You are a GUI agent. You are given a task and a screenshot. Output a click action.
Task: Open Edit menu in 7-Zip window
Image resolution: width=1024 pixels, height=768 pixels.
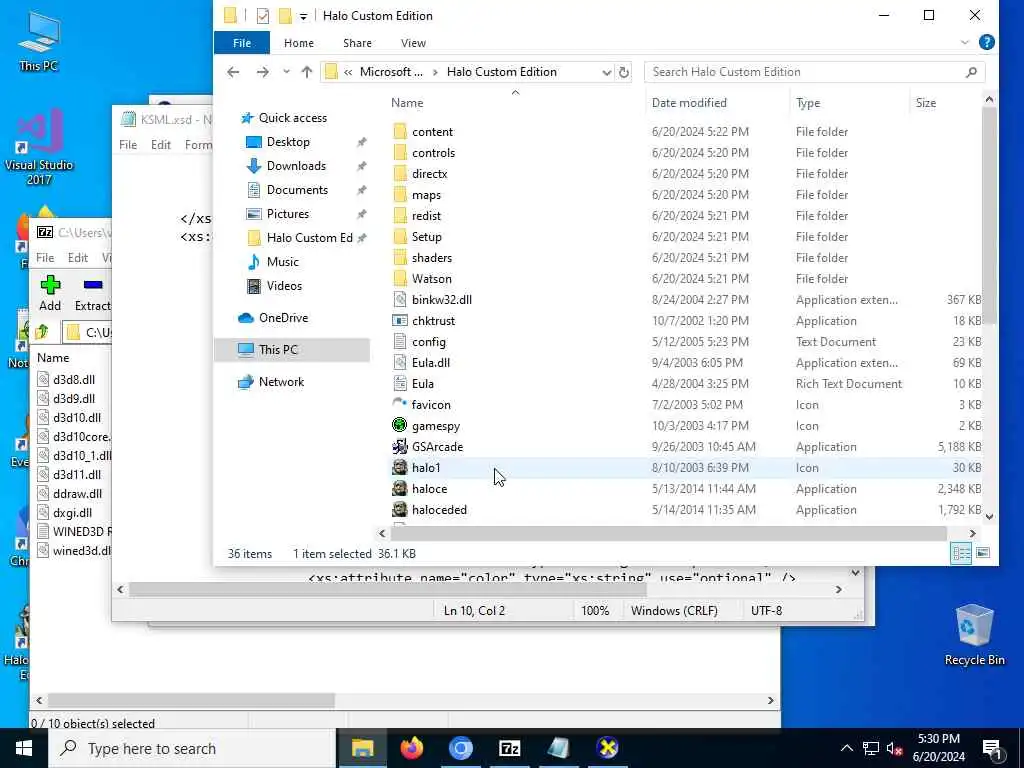[x=78, y=258]
